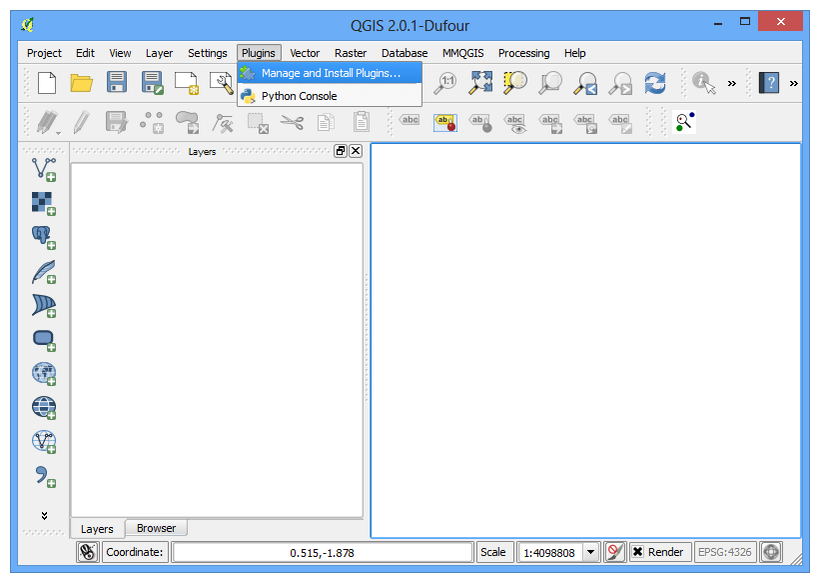820x583 pixels.
Task: Toggle the highlighted pin labels tool
Action: point(445,123)
